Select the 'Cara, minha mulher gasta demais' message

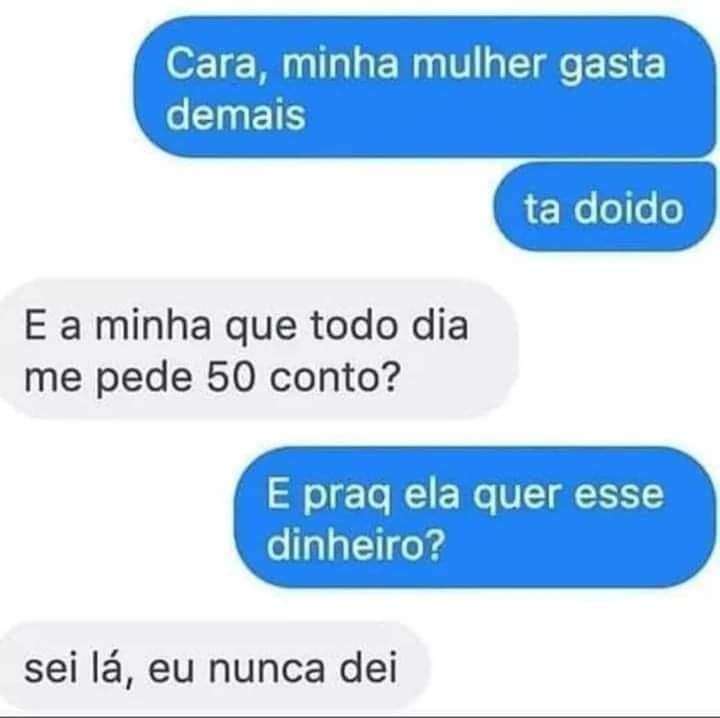tap(425, 87)
